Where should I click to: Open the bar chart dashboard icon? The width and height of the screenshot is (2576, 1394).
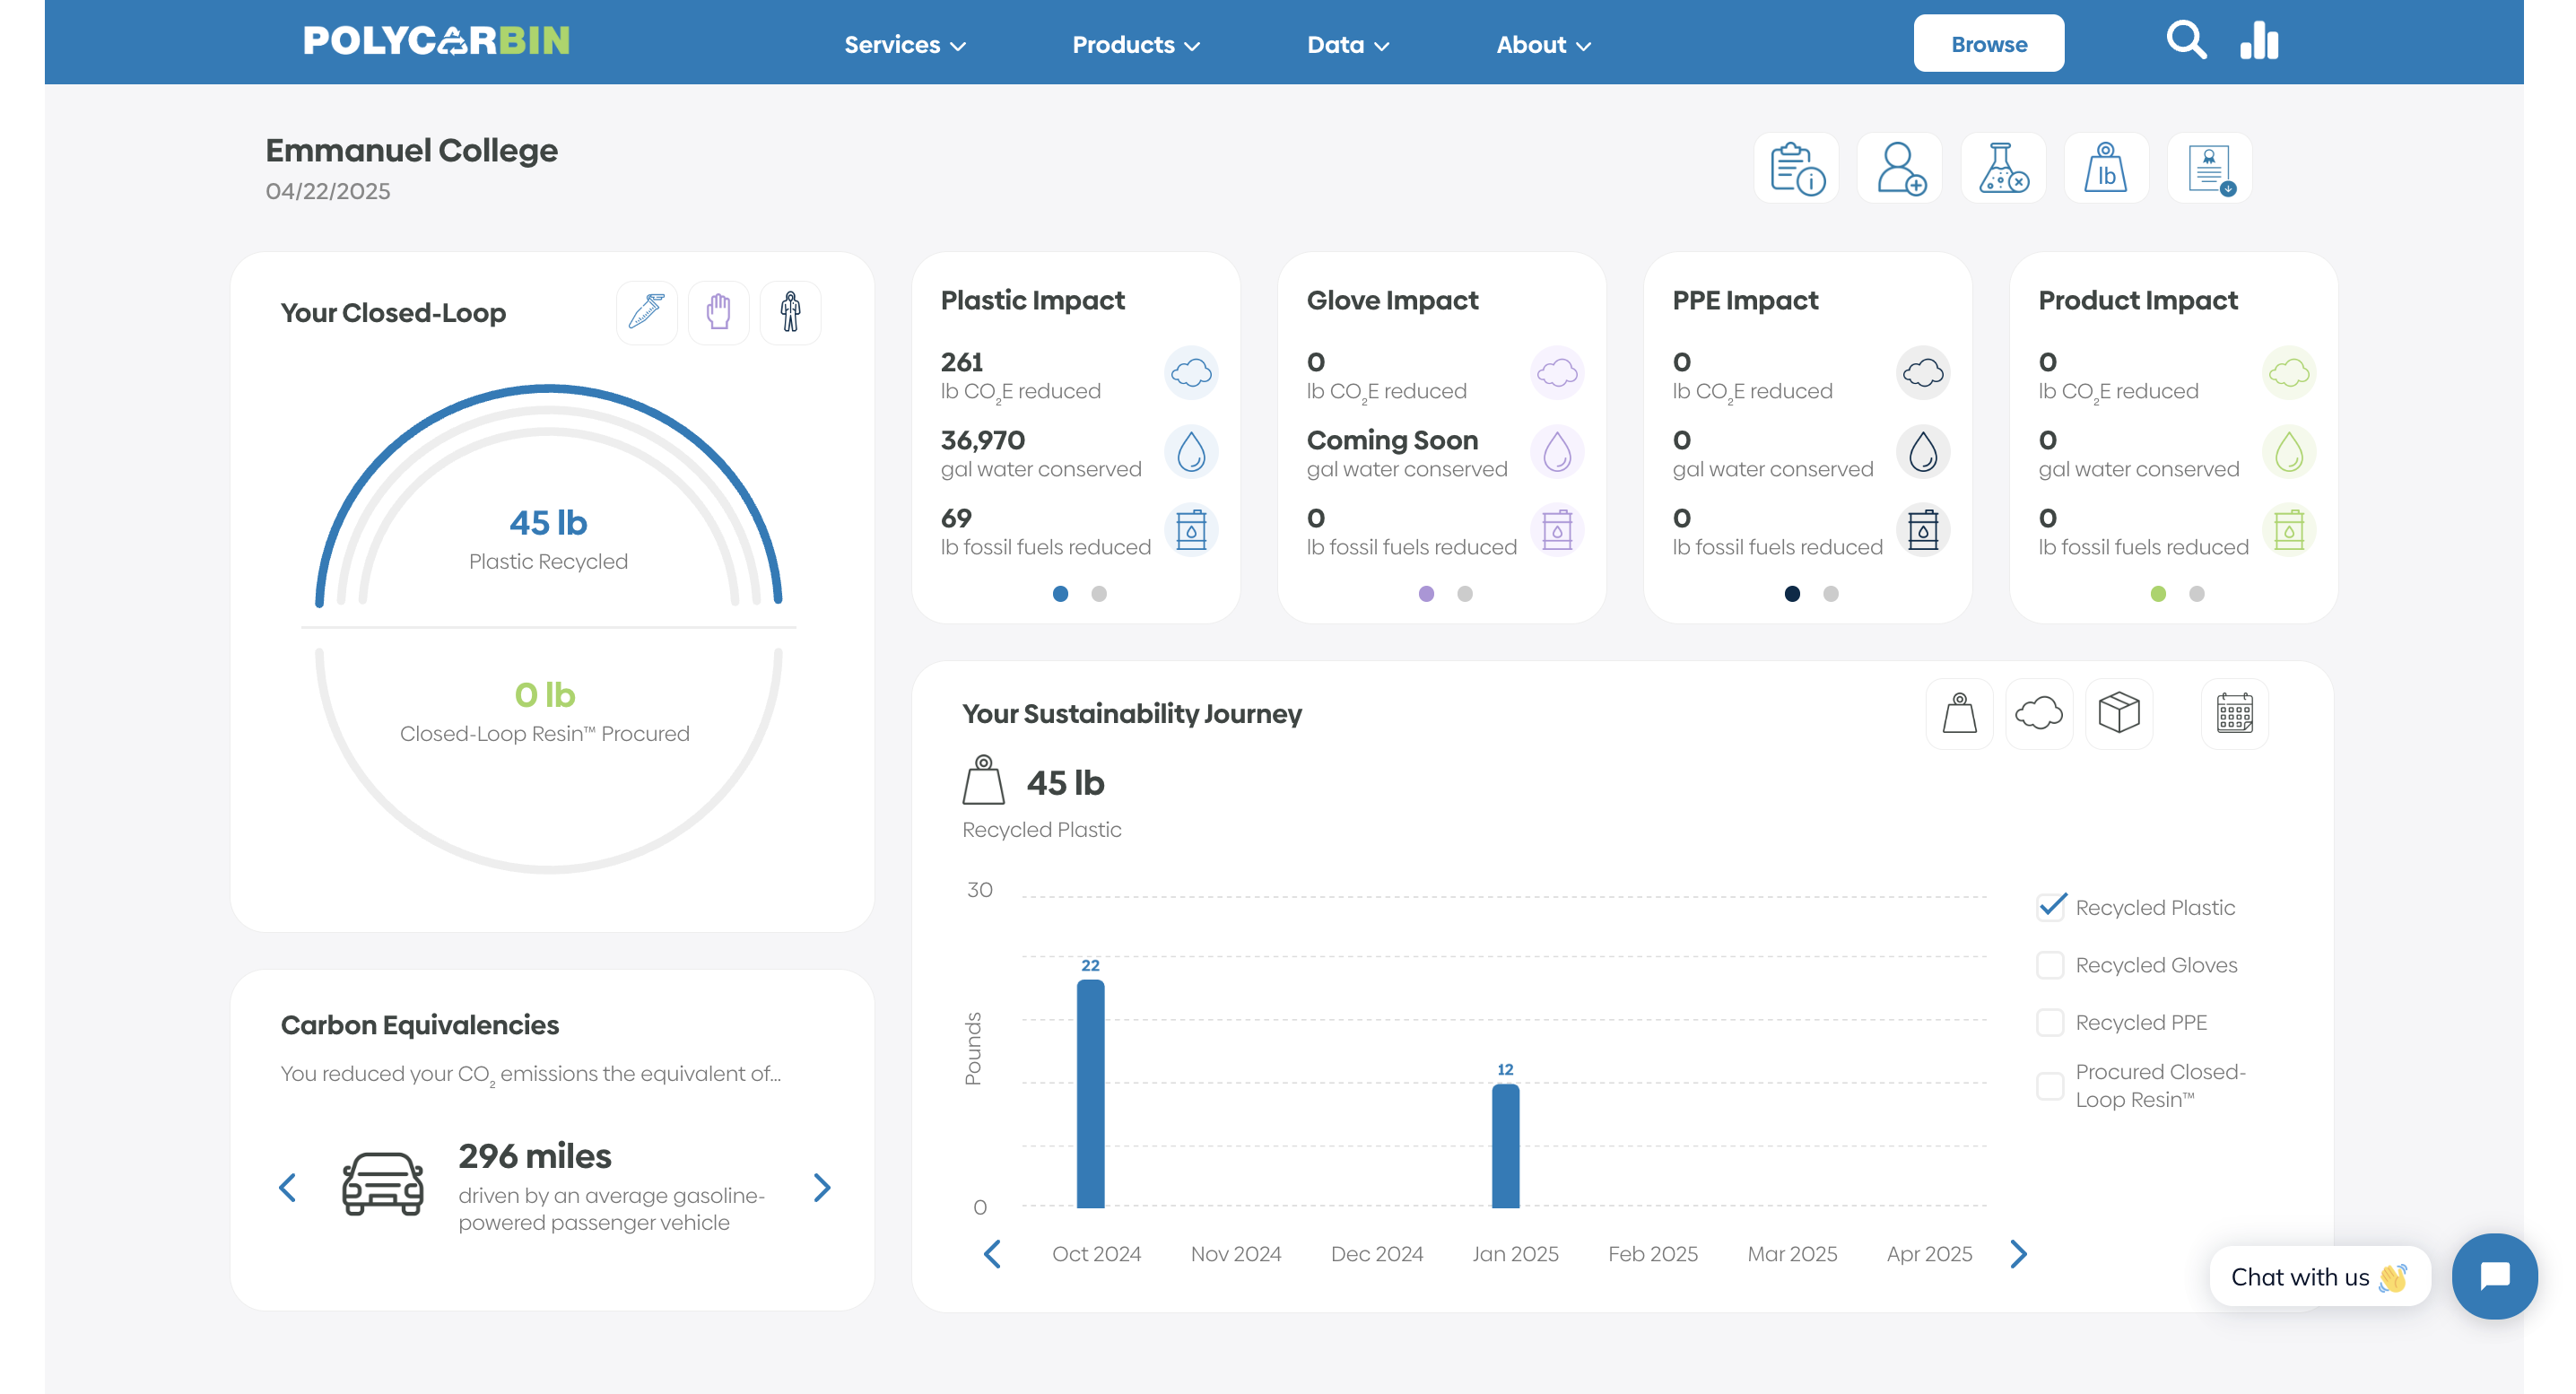click(x=2258, y=42)
